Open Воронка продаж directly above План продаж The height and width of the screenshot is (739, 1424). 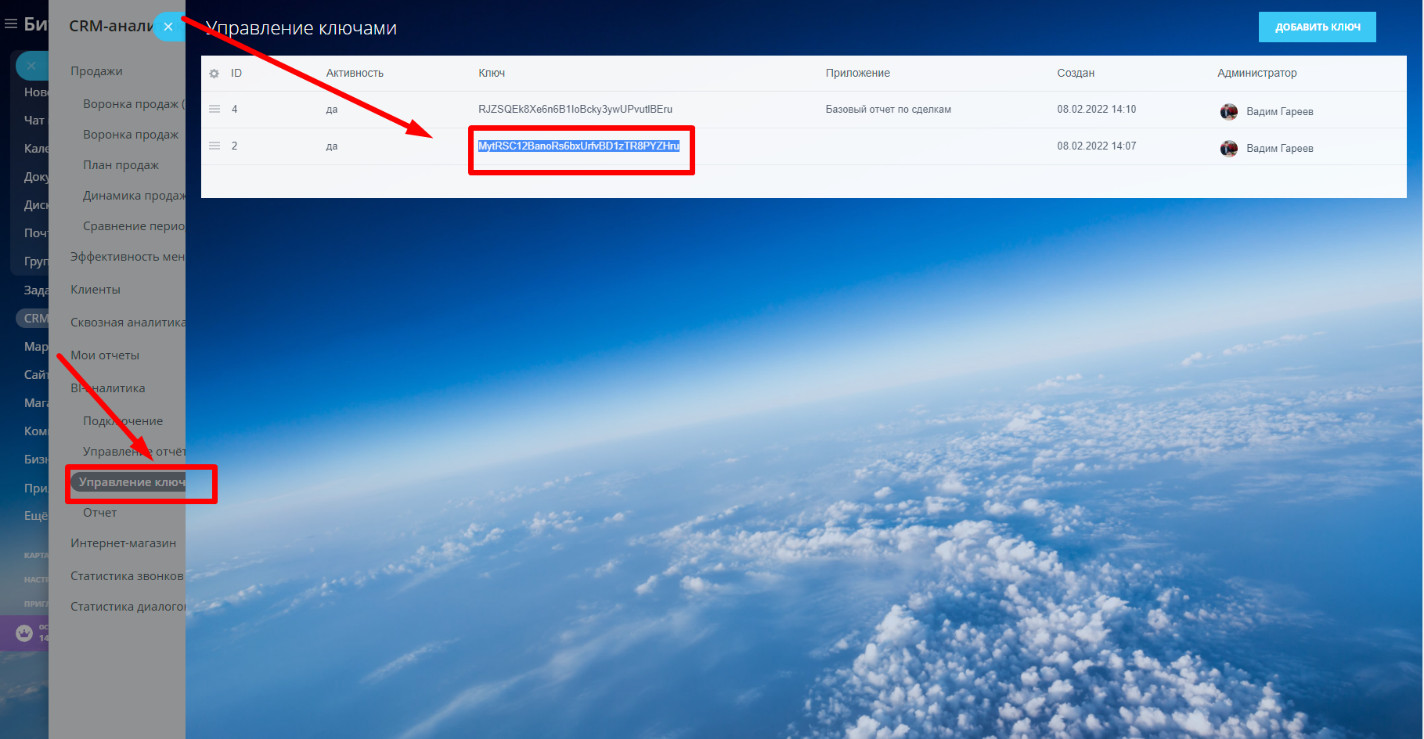pos(131,134)
